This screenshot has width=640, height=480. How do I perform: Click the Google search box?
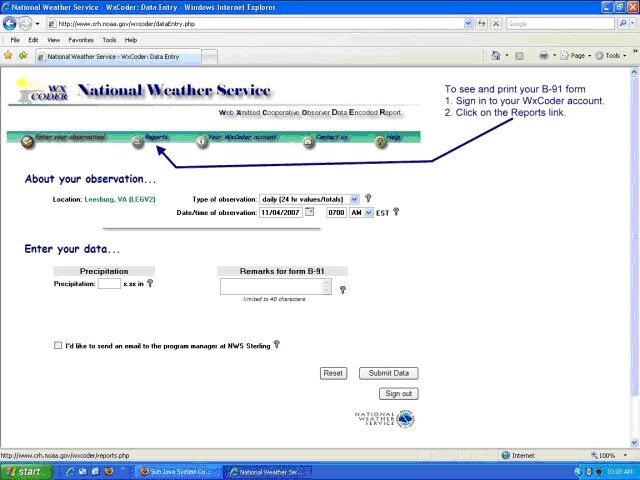coord(560,24)
